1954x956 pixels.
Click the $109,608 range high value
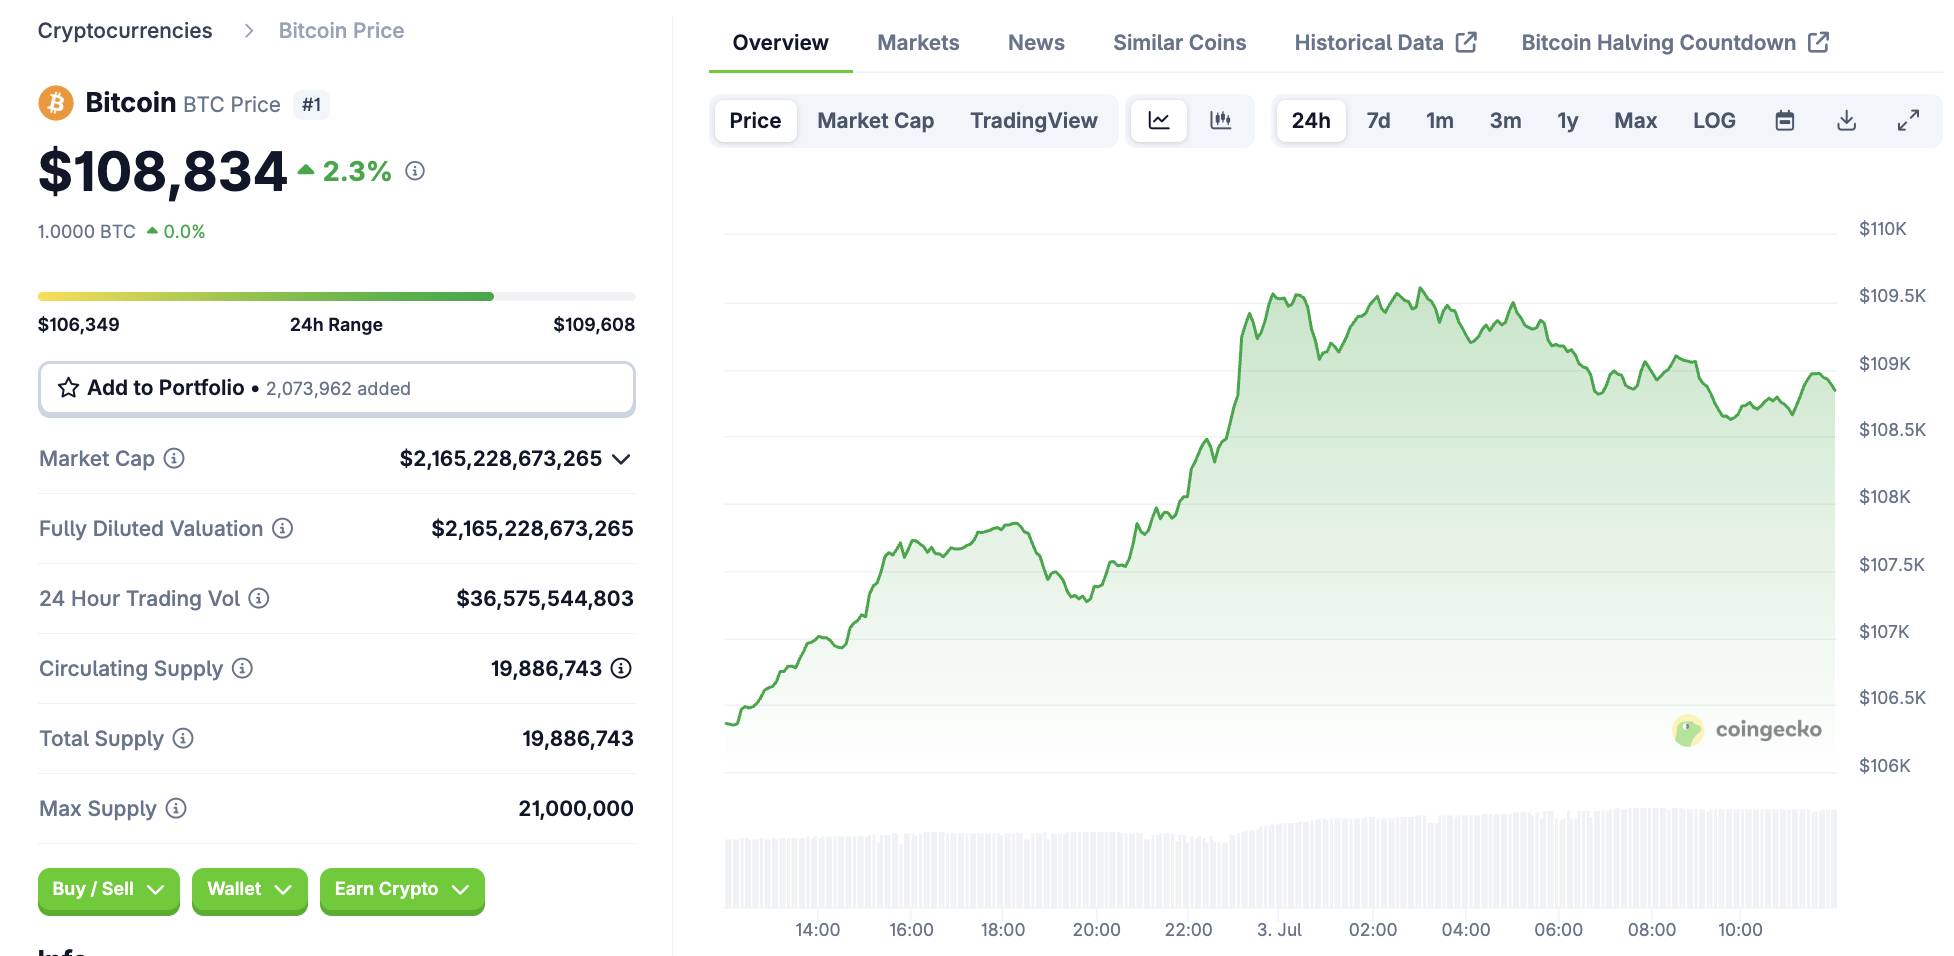click(x=594, y=324)
